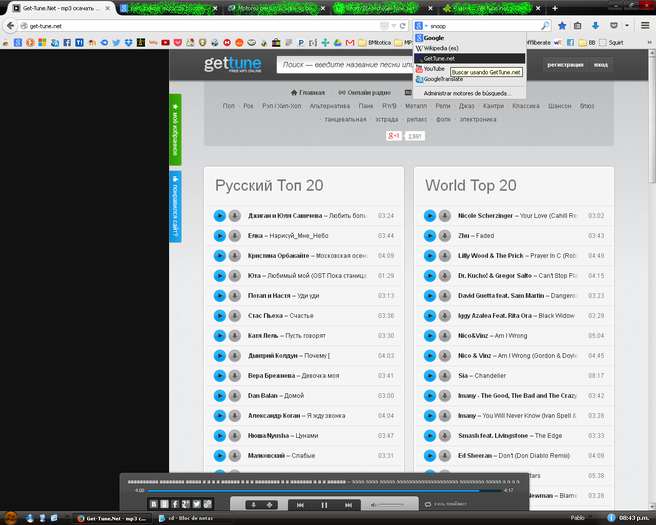
Task: Open Мои избранное green side tab
Action: (175, 130)
